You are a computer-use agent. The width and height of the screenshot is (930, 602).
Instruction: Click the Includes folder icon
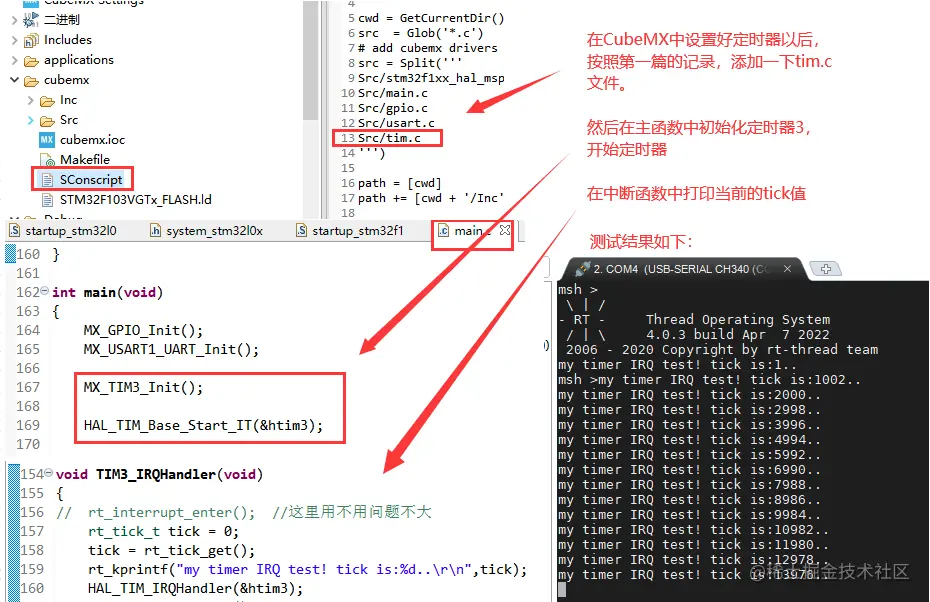coord(31,41)
